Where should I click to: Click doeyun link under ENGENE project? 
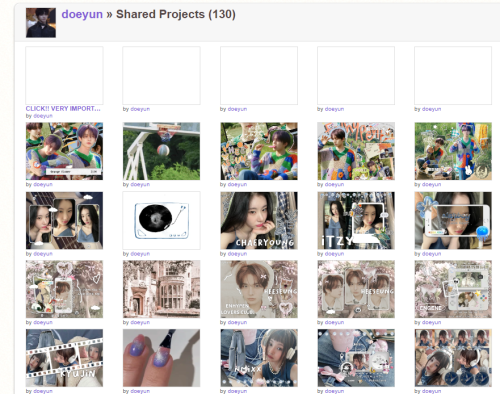tap(431, 322)
